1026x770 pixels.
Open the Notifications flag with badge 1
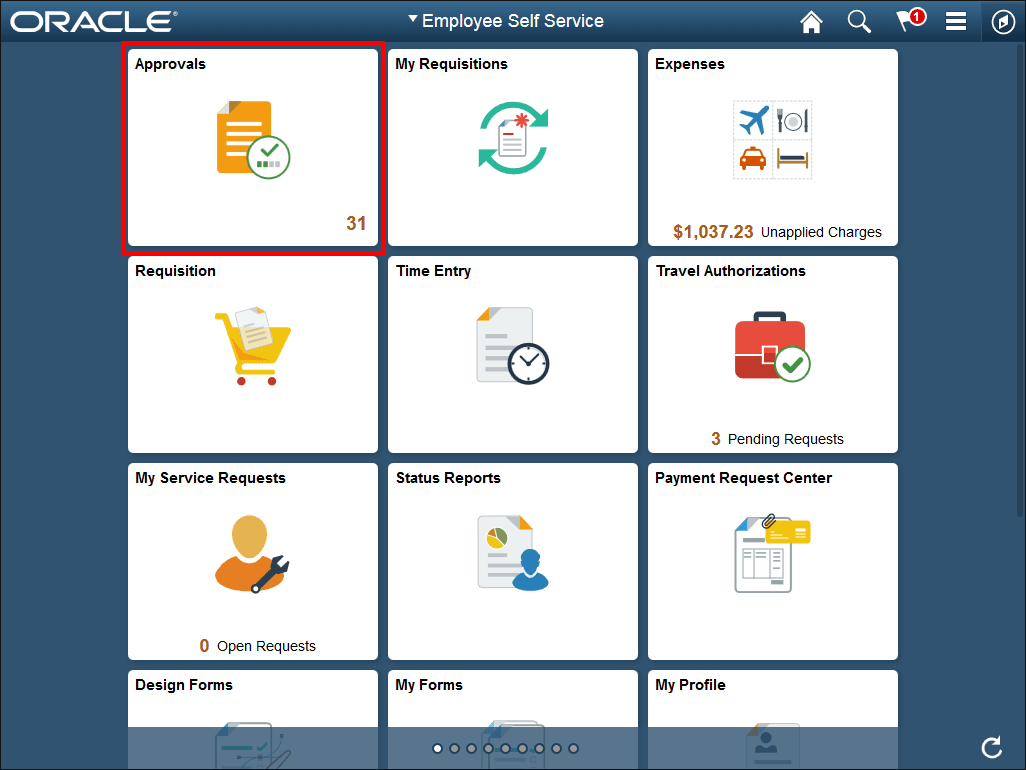908,21
